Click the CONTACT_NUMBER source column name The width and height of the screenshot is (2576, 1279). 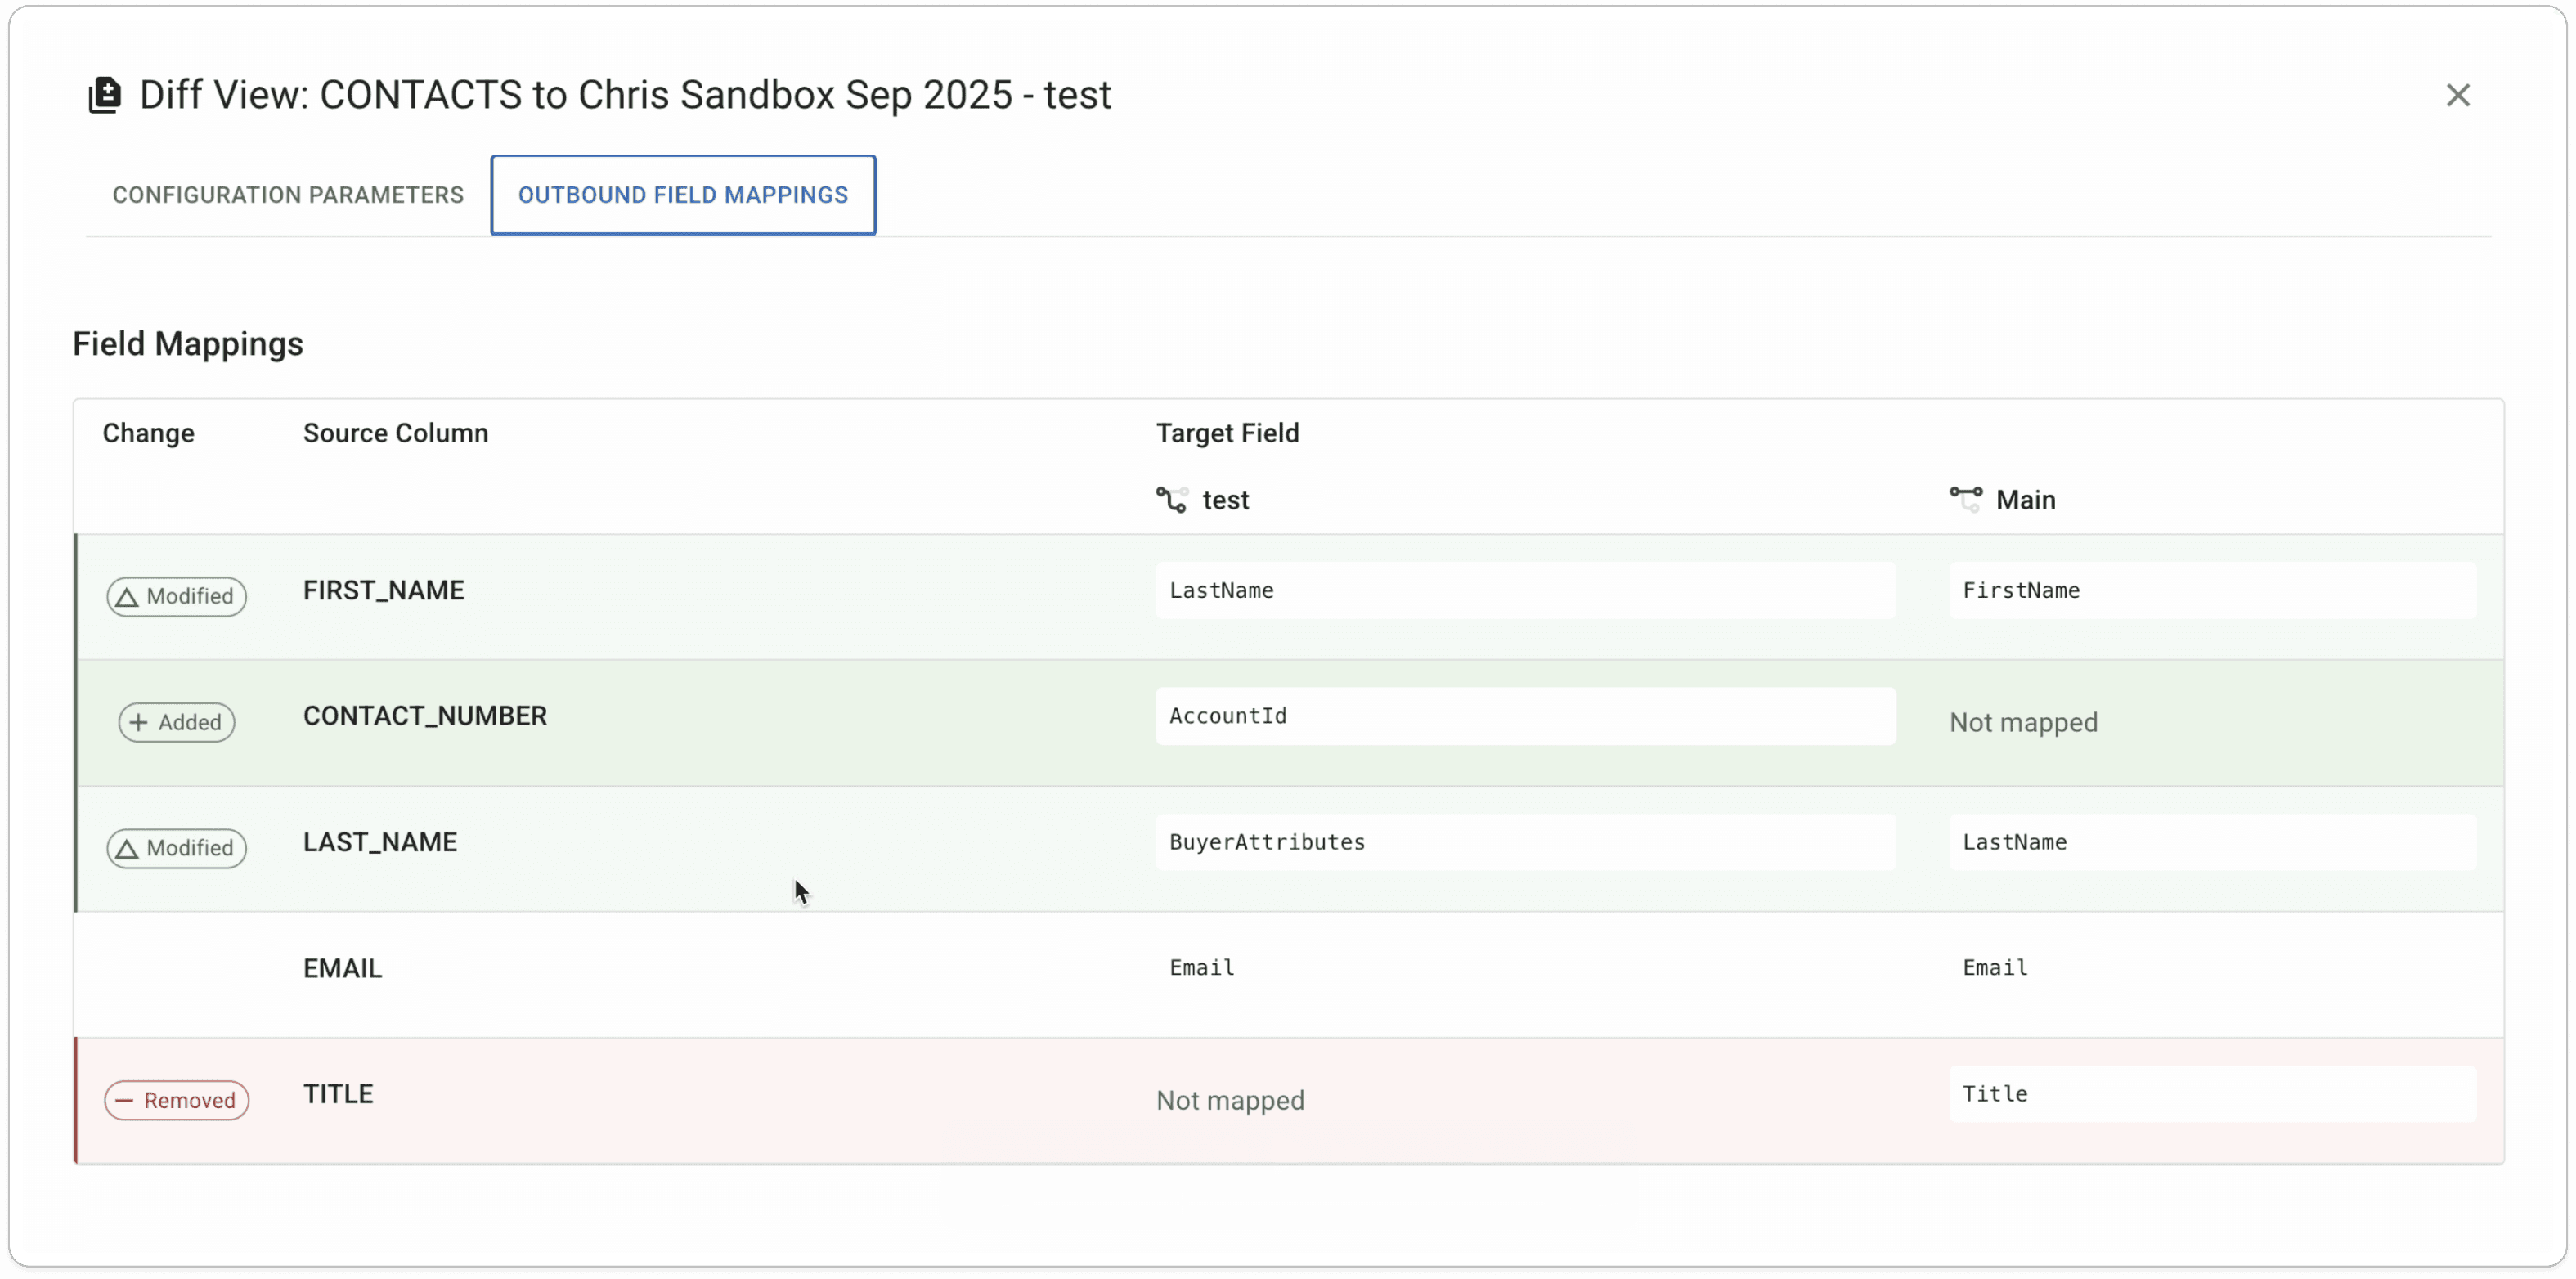pyautogui.click(x=425, y=717)
